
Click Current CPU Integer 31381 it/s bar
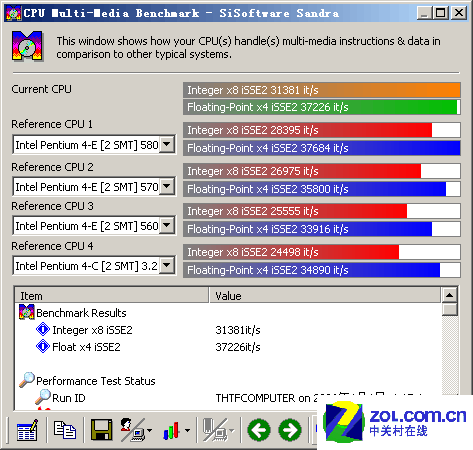322,90
